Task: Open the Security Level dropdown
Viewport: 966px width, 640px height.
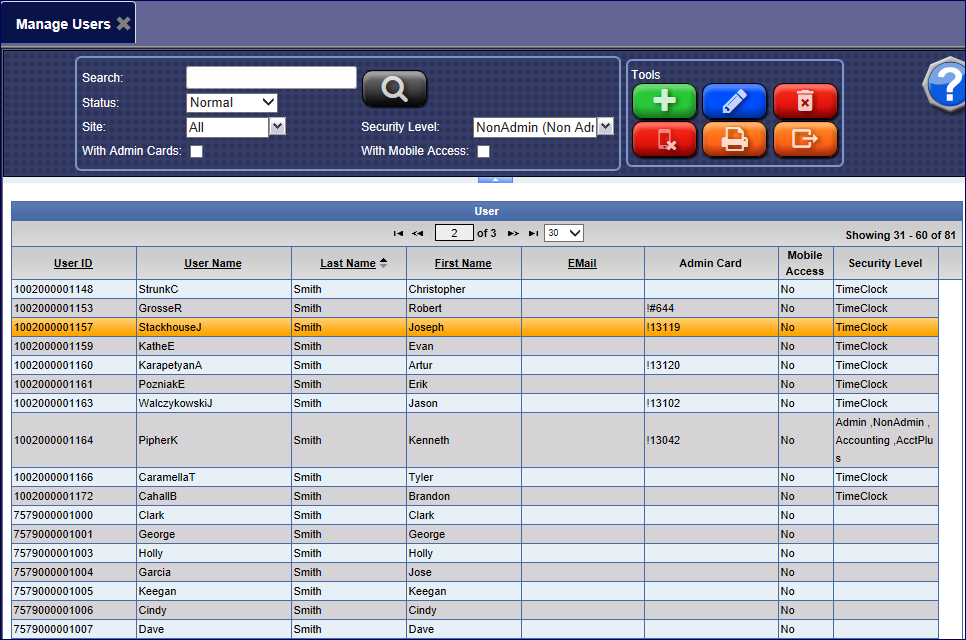Action: click(543, 127)
